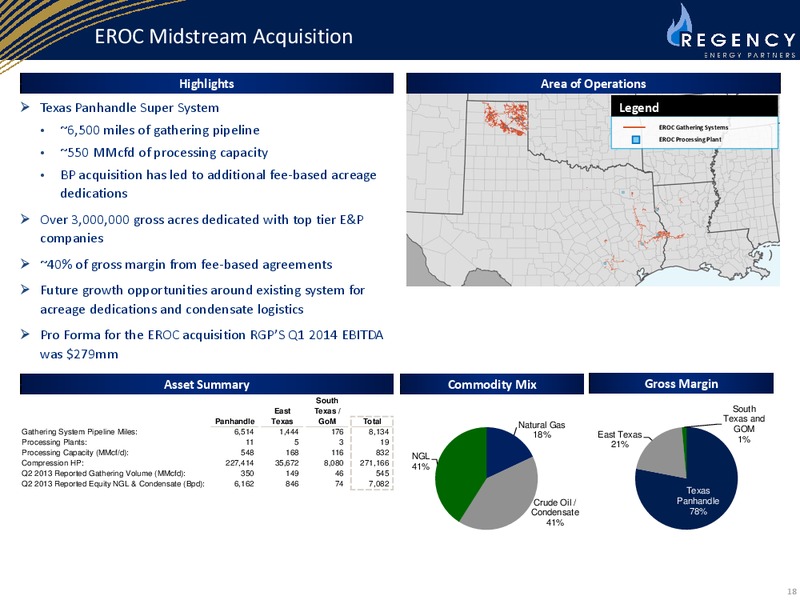Click the East Texas column header
The width and height of the screenshot is (800, 600).
point(282,416)
